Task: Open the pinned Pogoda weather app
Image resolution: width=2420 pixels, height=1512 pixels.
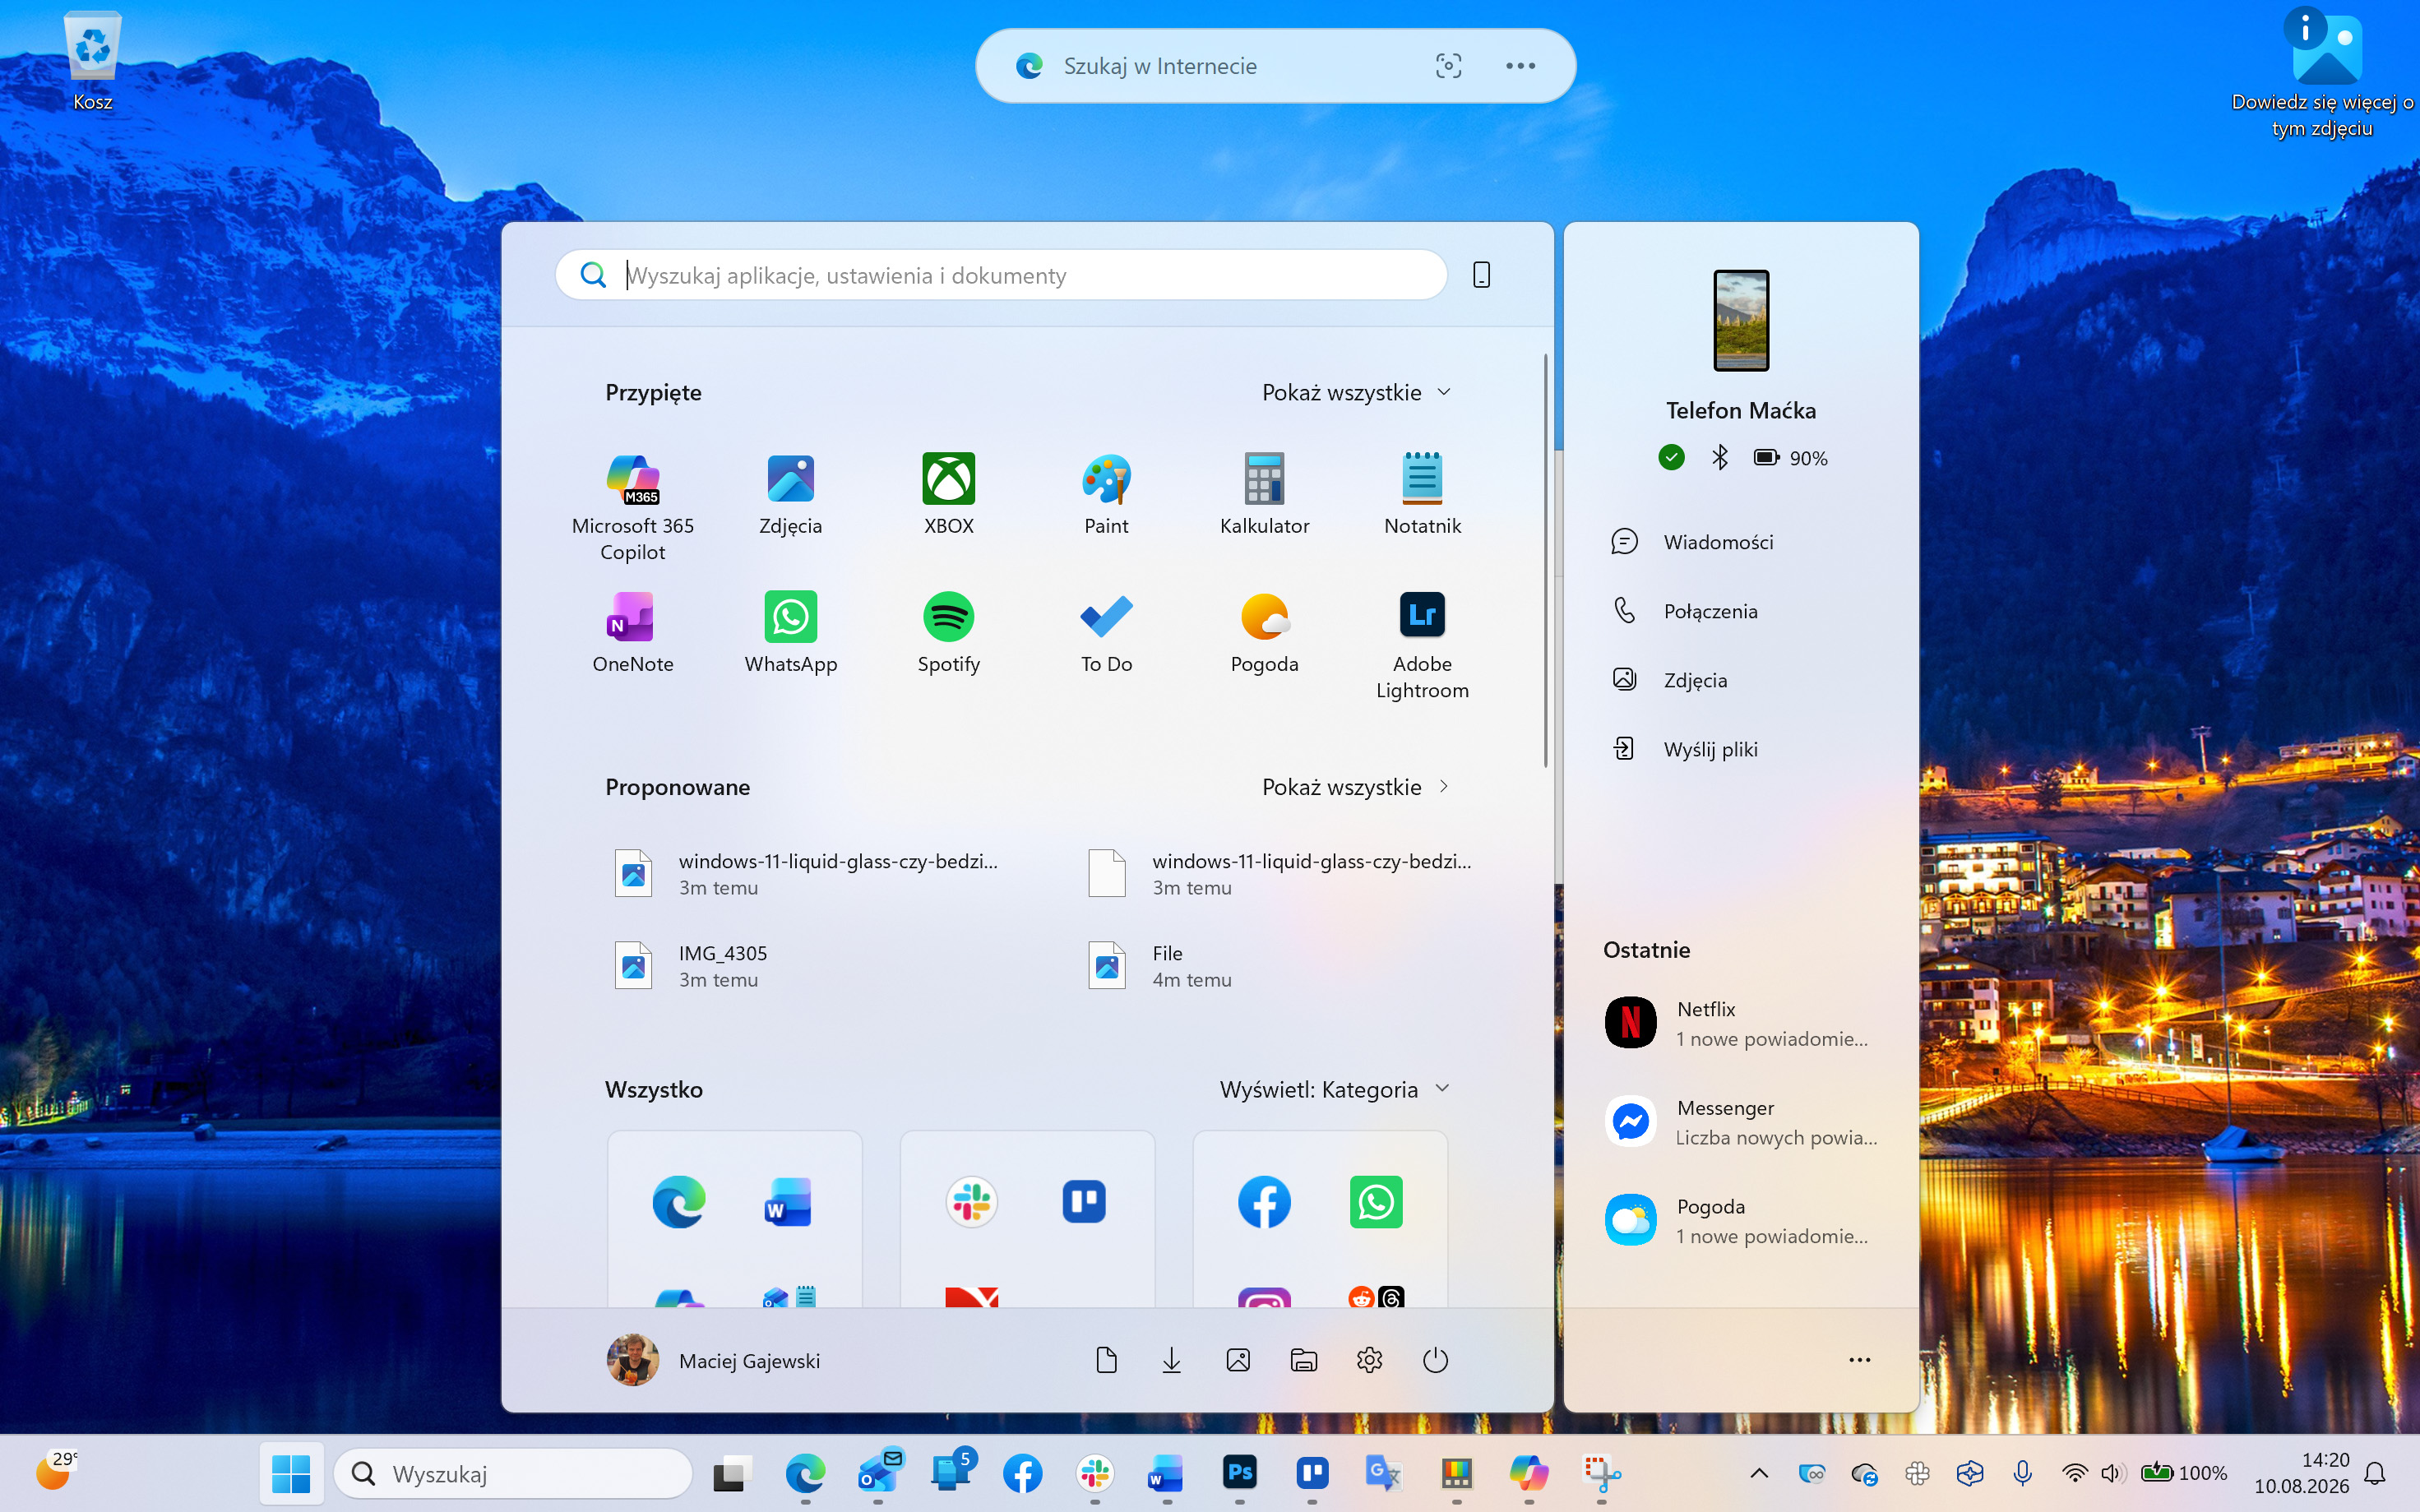Action: pos(1264,633)
